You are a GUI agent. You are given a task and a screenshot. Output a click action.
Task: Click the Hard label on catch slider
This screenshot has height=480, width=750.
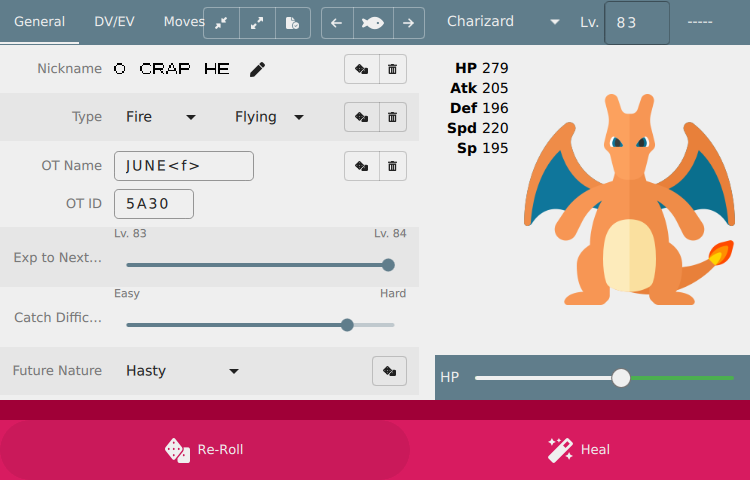393,294
